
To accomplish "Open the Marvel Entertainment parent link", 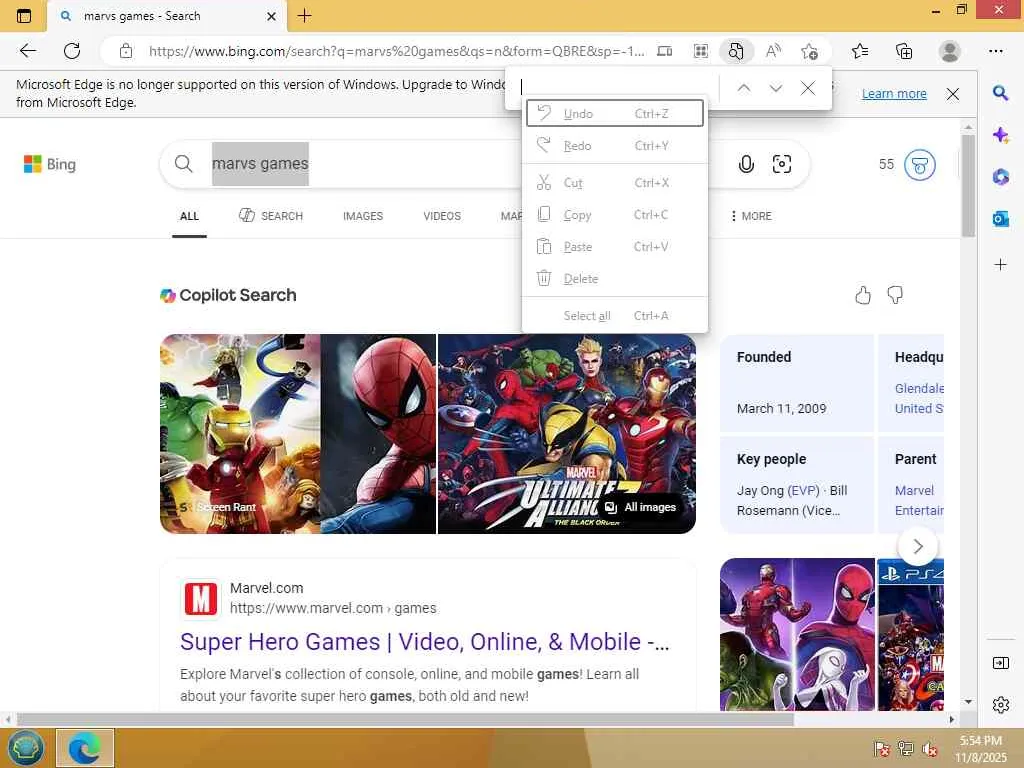I will pos(919,500).
